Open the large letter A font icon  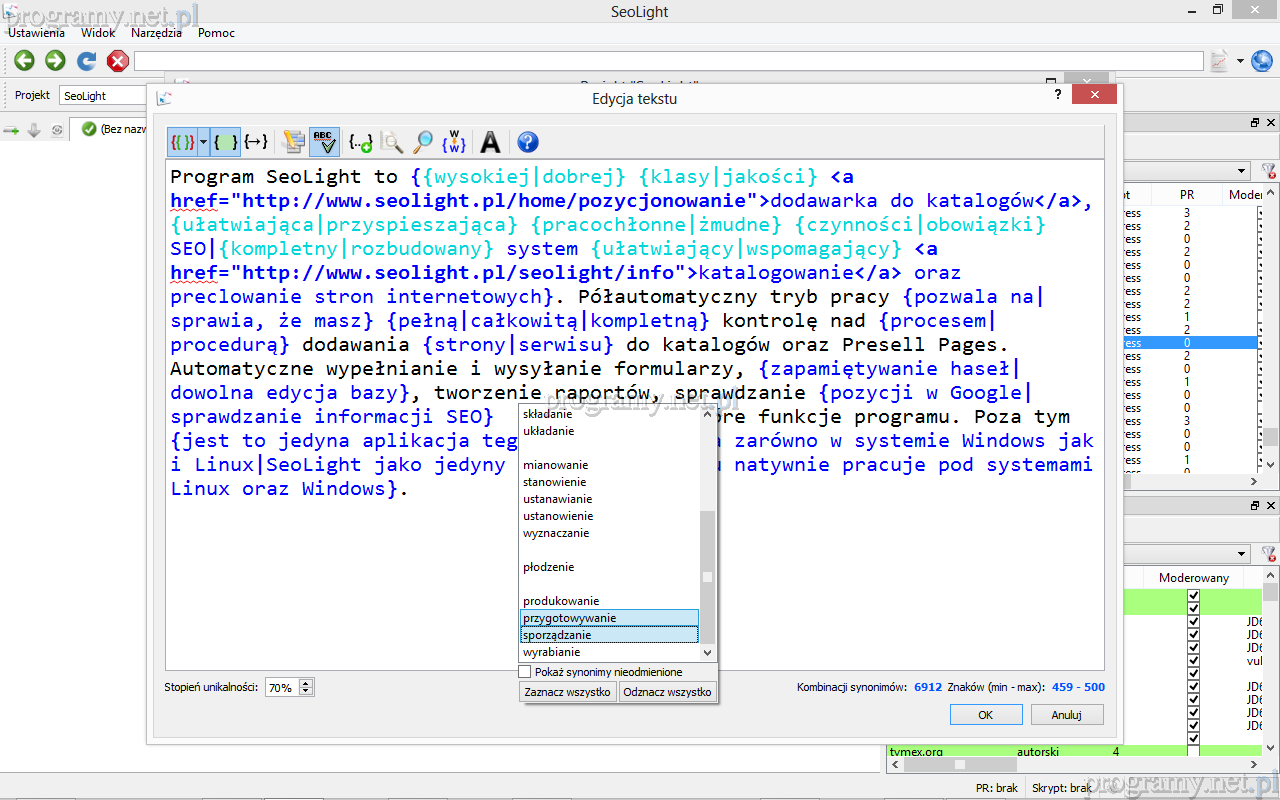point(490,142)
